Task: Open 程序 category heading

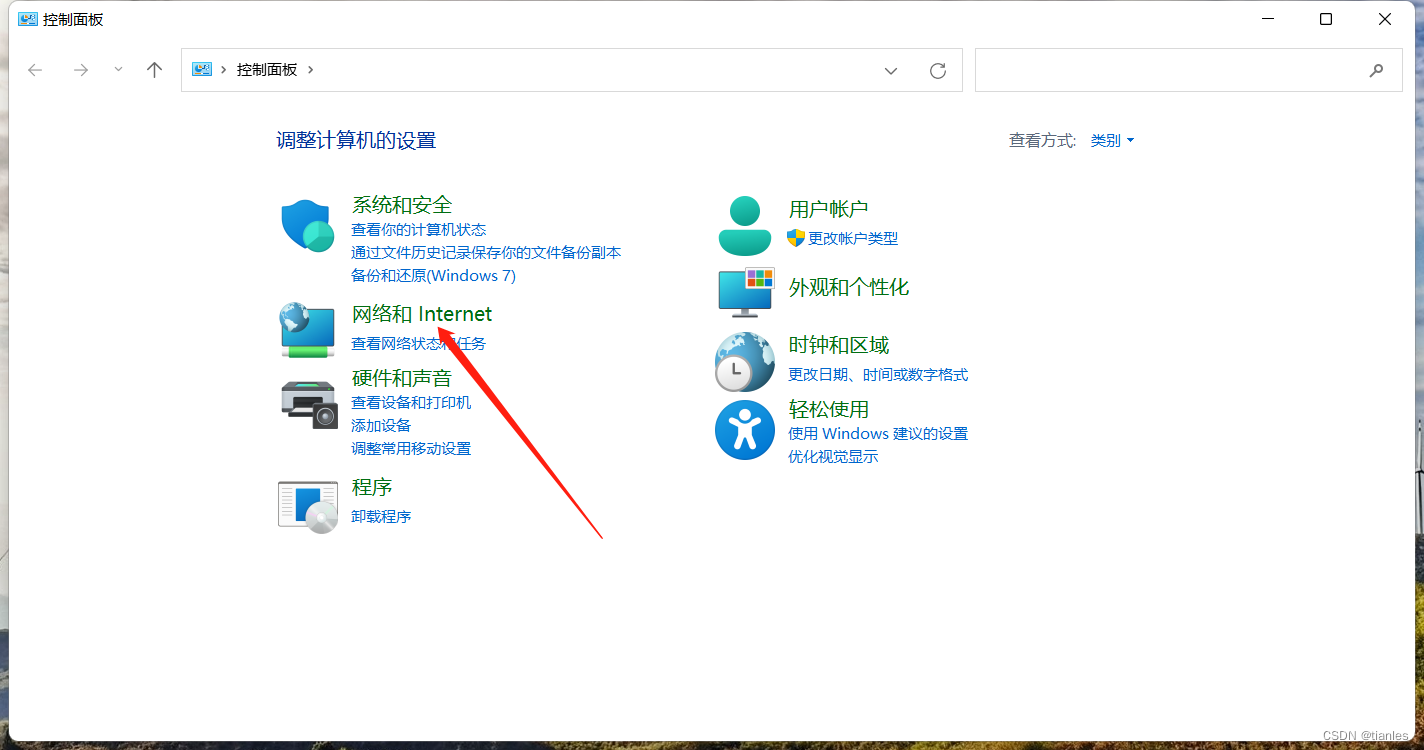Action: (372, 487)
